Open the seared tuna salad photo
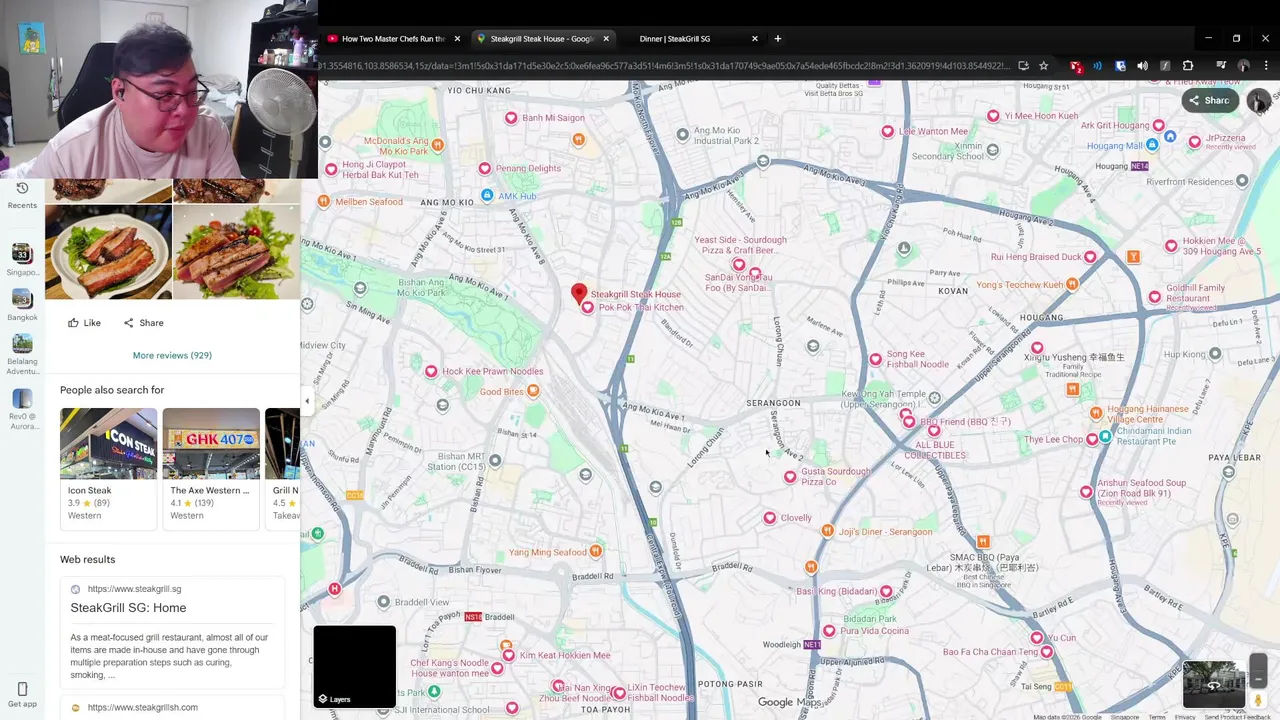The image size is (1280, 720). 236,252
